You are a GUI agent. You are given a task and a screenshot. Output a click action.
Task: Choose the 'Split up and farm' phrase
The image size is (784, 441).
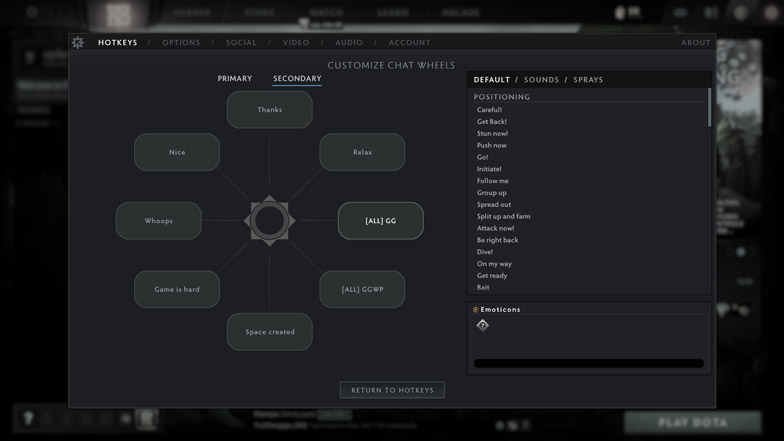coord(504,216)
